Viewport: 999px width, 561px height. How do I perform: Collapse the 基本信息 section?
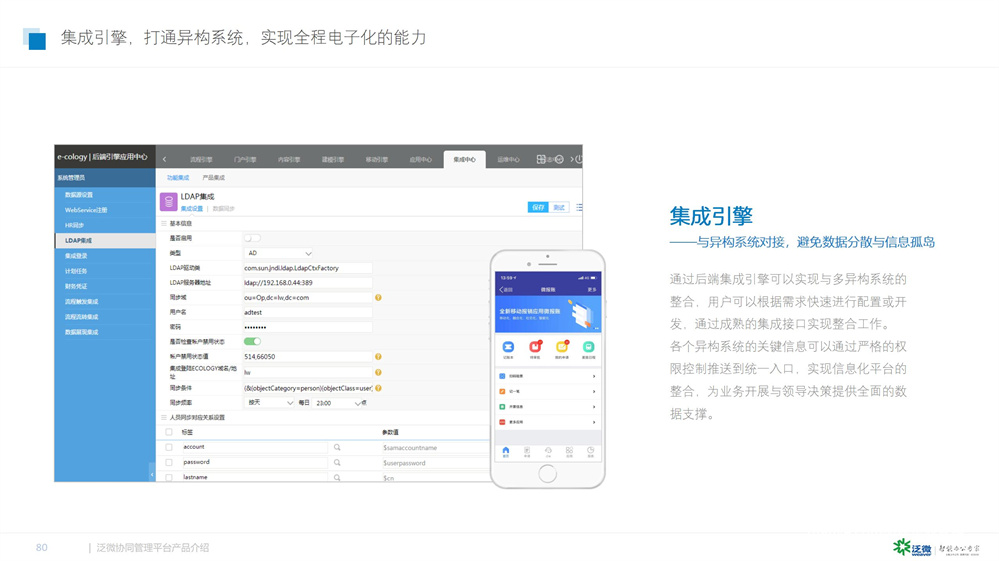pyautogui.click(x=164, y=224)
